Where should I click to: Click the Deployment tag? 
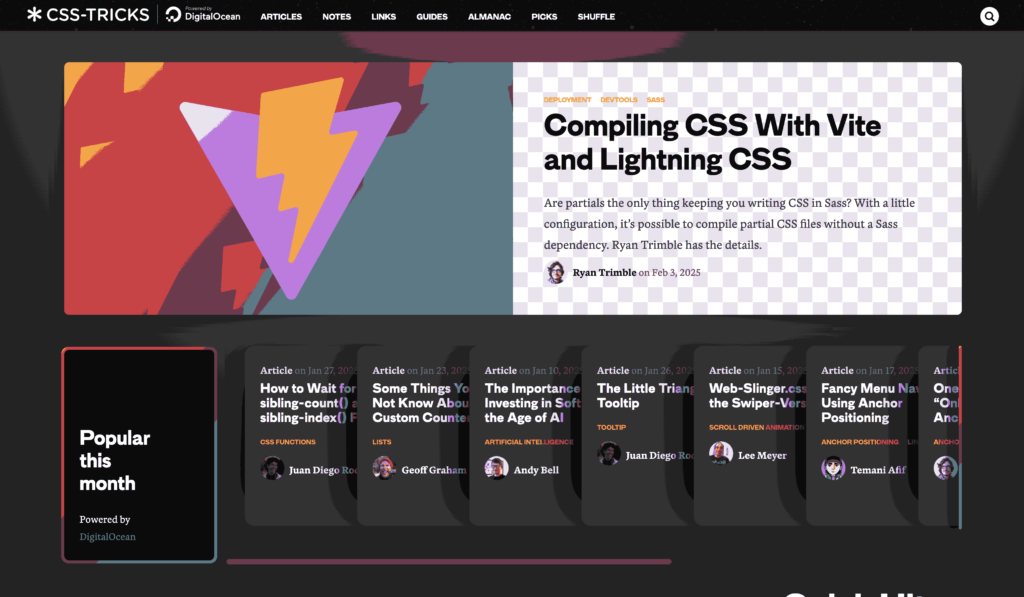[x=568, y=100]
